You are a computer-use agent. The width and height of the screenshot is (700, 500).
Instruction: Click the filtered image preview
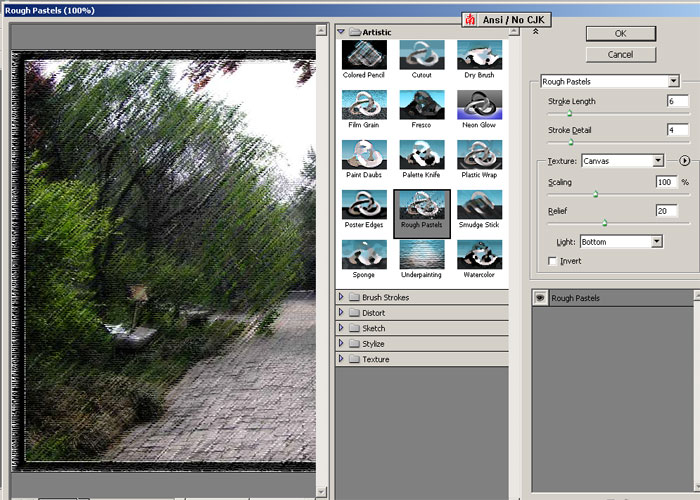[164, 261]
